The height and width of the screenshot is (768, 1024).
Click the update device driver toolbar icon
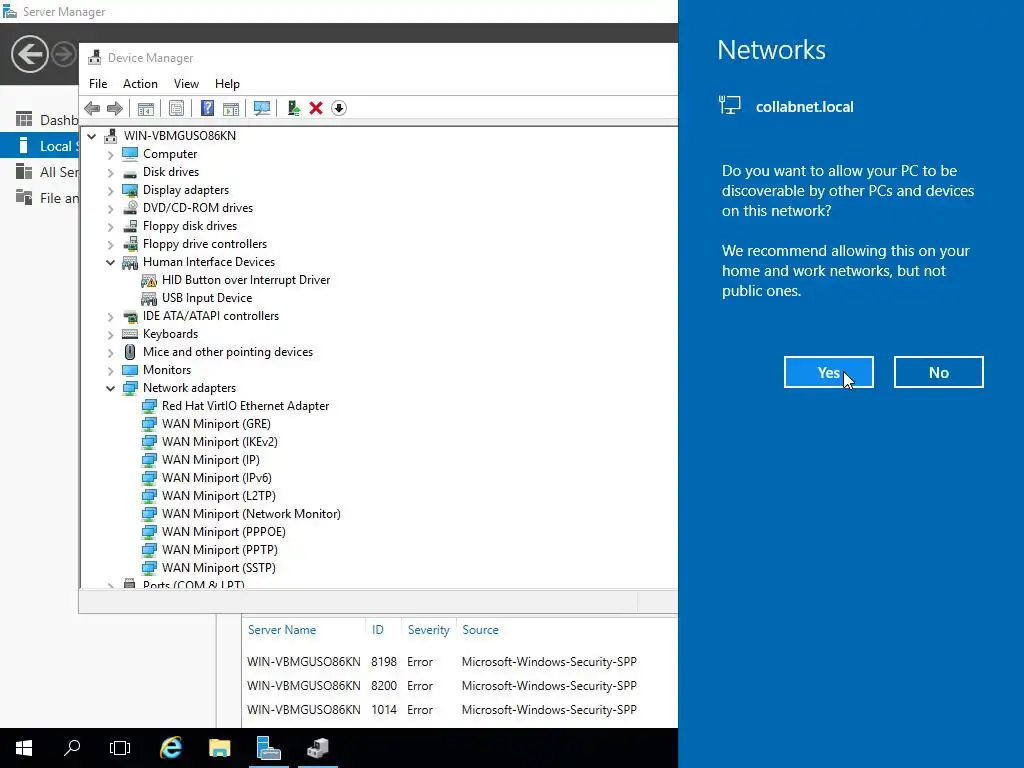tap(293, 108)
